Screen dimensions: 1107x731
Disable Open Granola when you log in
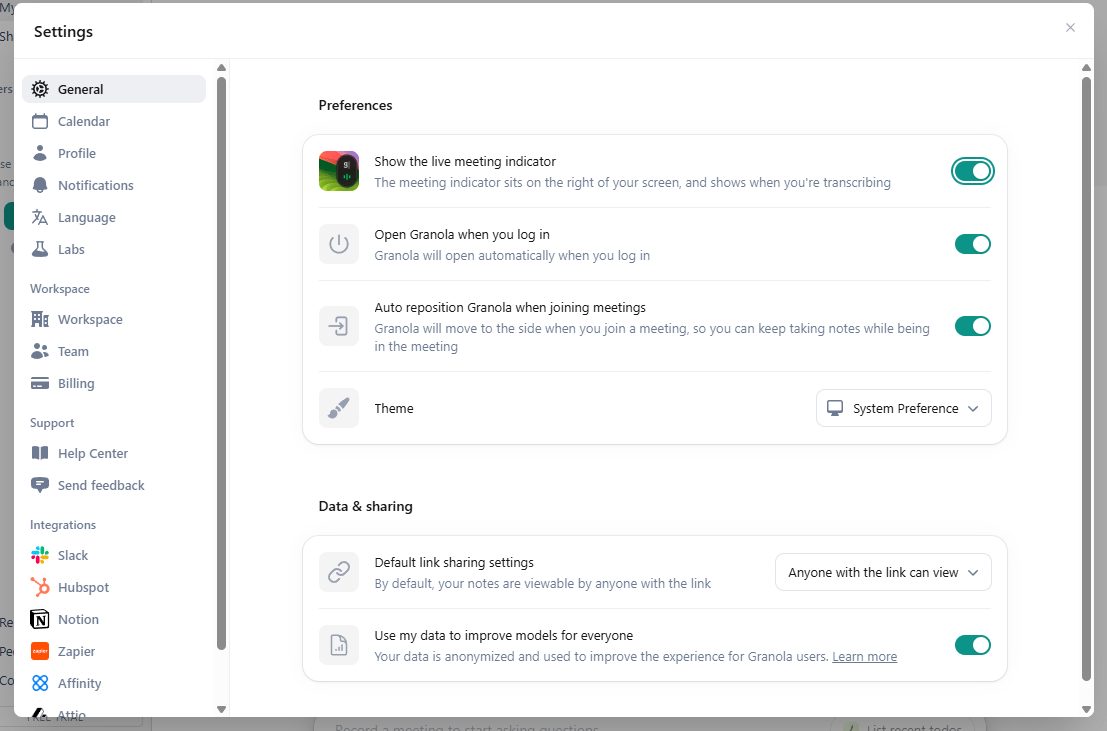972,244
